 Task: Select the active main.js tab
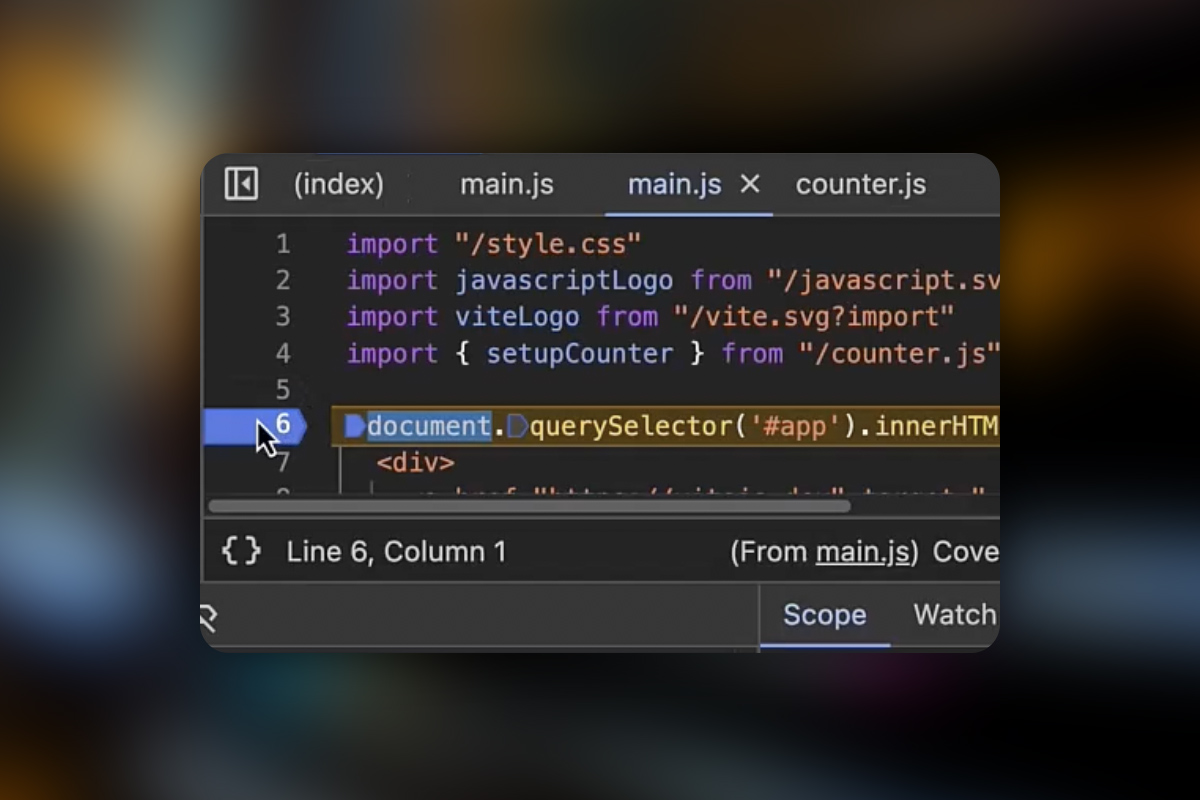[674, 184]
